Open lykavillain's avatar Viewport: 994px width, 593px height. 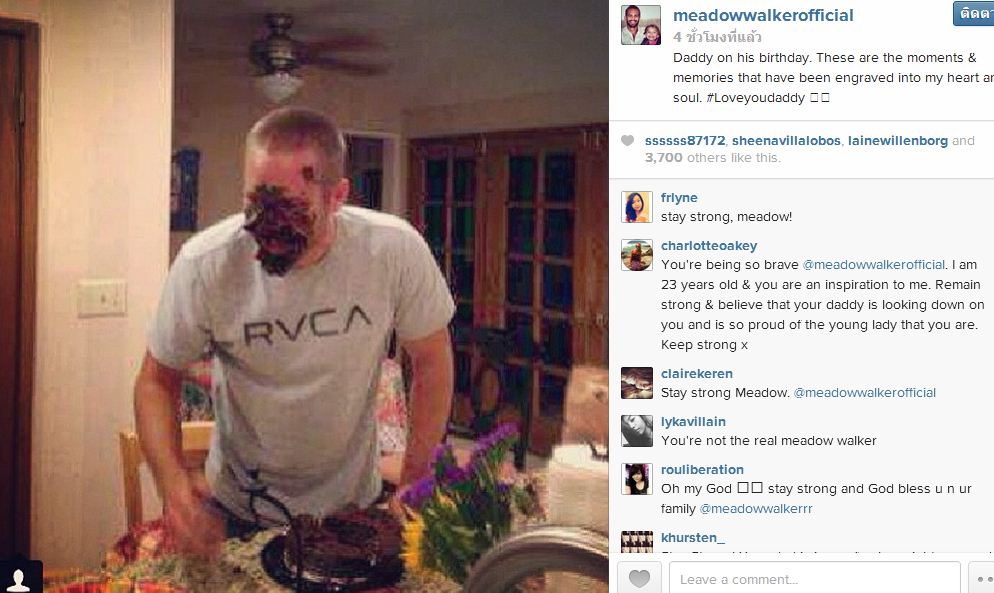[x=636, y=431]
